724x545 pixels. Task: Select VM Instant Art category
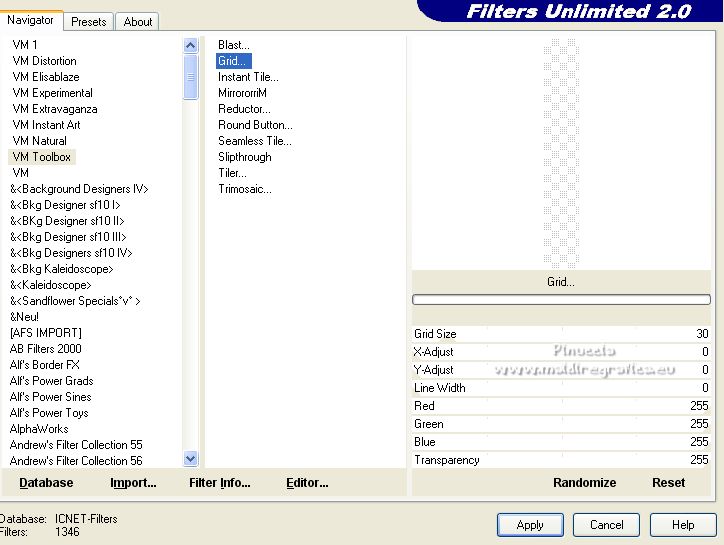coord(46,125)
